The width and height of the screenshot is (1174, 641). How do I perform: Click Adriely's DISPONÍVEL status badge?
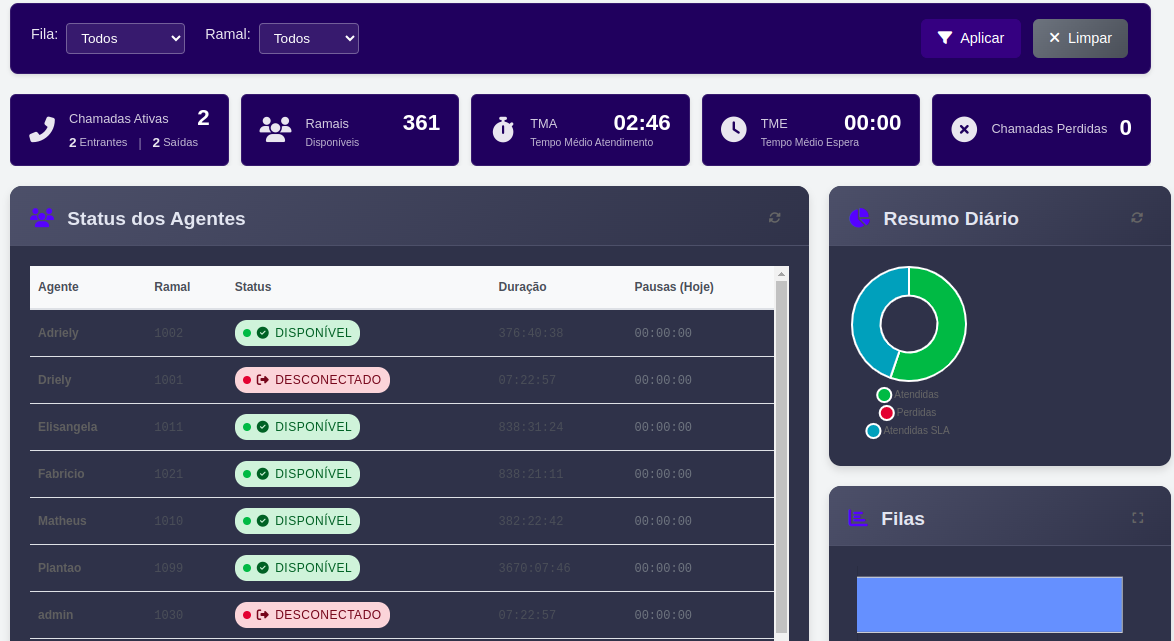click(x=297, y=333)
